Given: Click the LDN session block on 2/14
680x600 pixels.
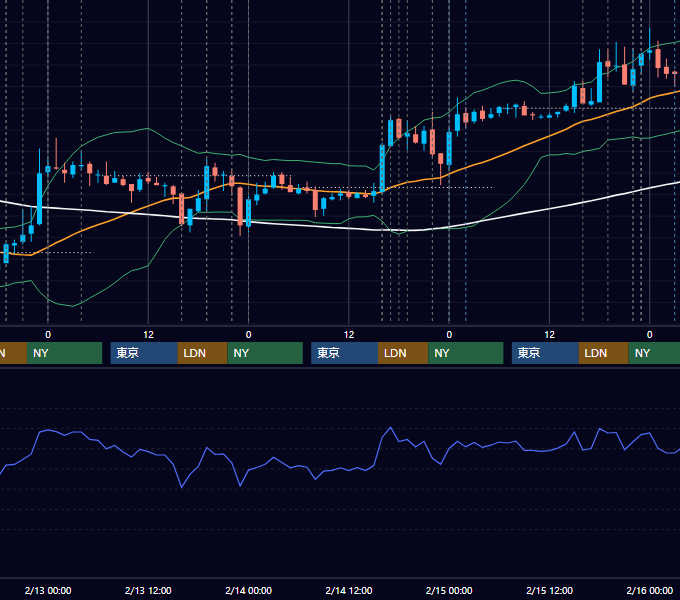Looking at the screenshot, I should [403, 353].
